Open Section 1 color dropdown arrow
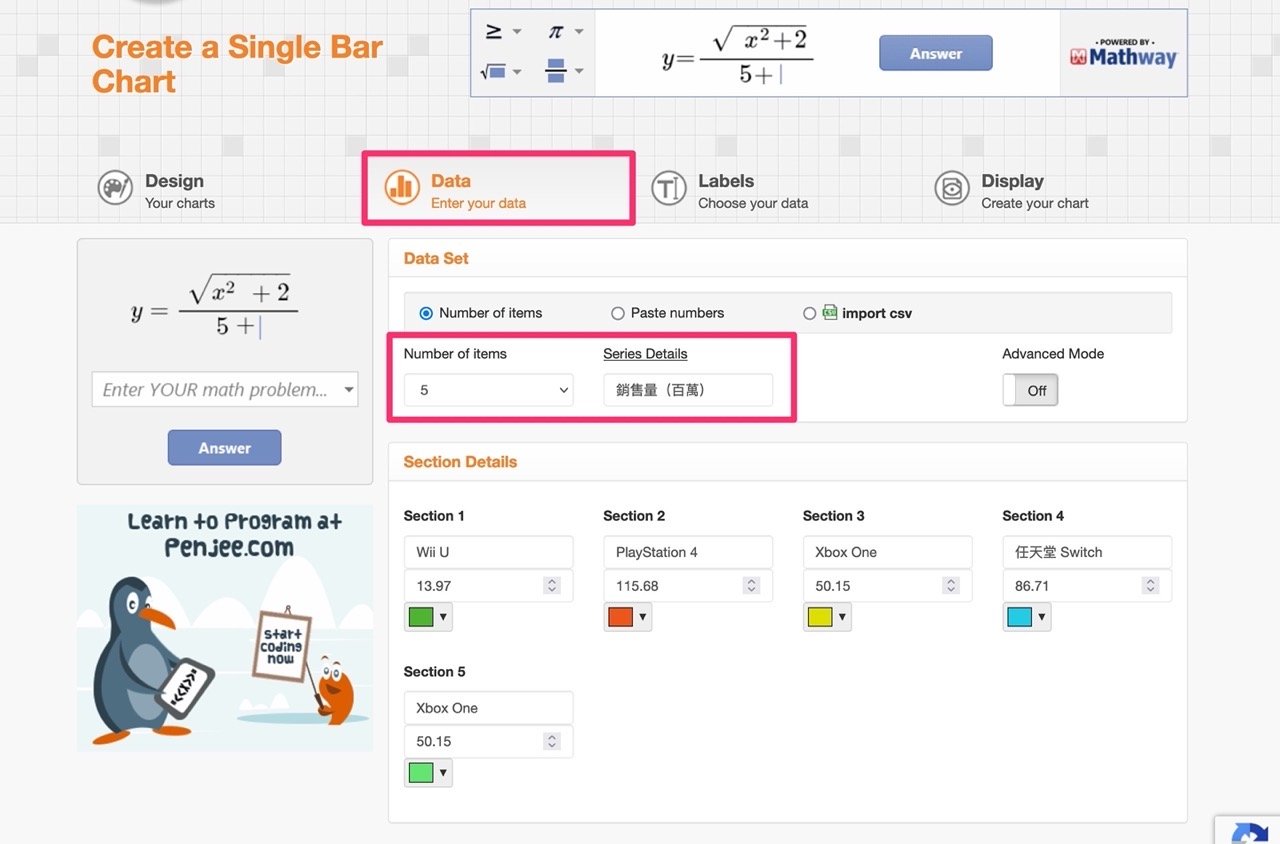This screenshot has width=1280, height=844. coord(443,617)
